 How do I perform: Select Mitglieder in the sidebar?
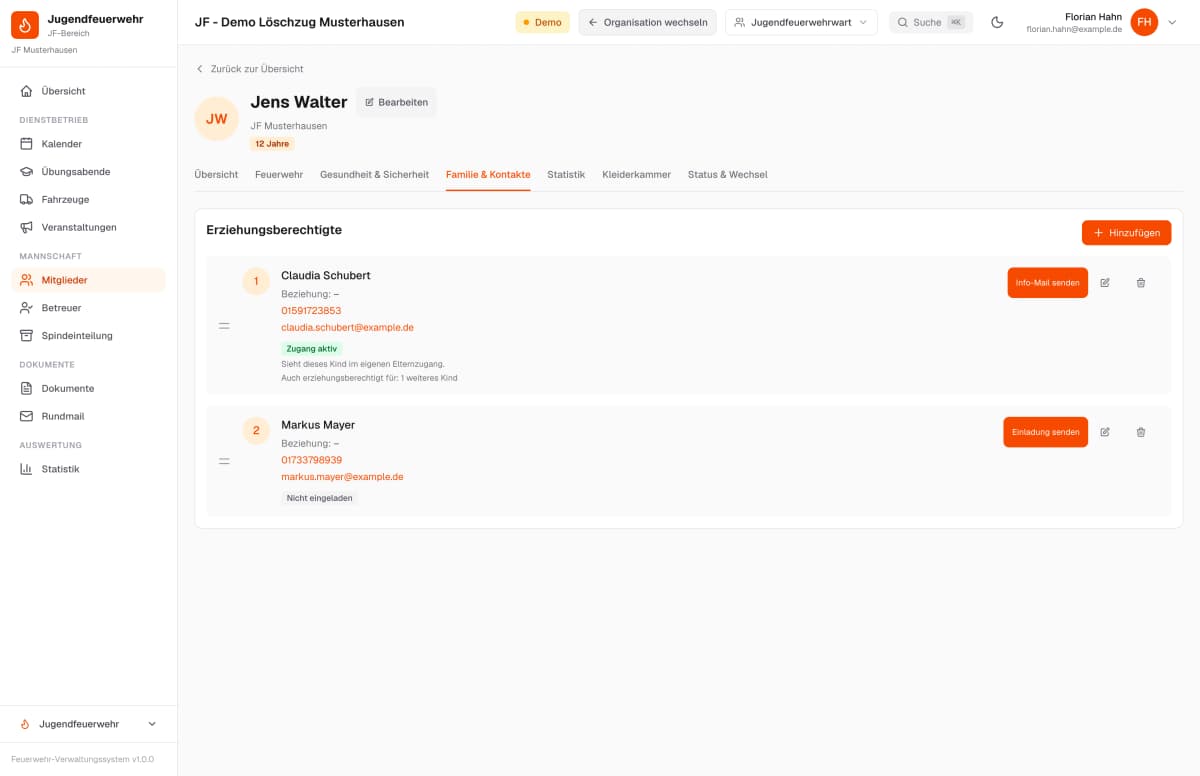tap(88, 280)
